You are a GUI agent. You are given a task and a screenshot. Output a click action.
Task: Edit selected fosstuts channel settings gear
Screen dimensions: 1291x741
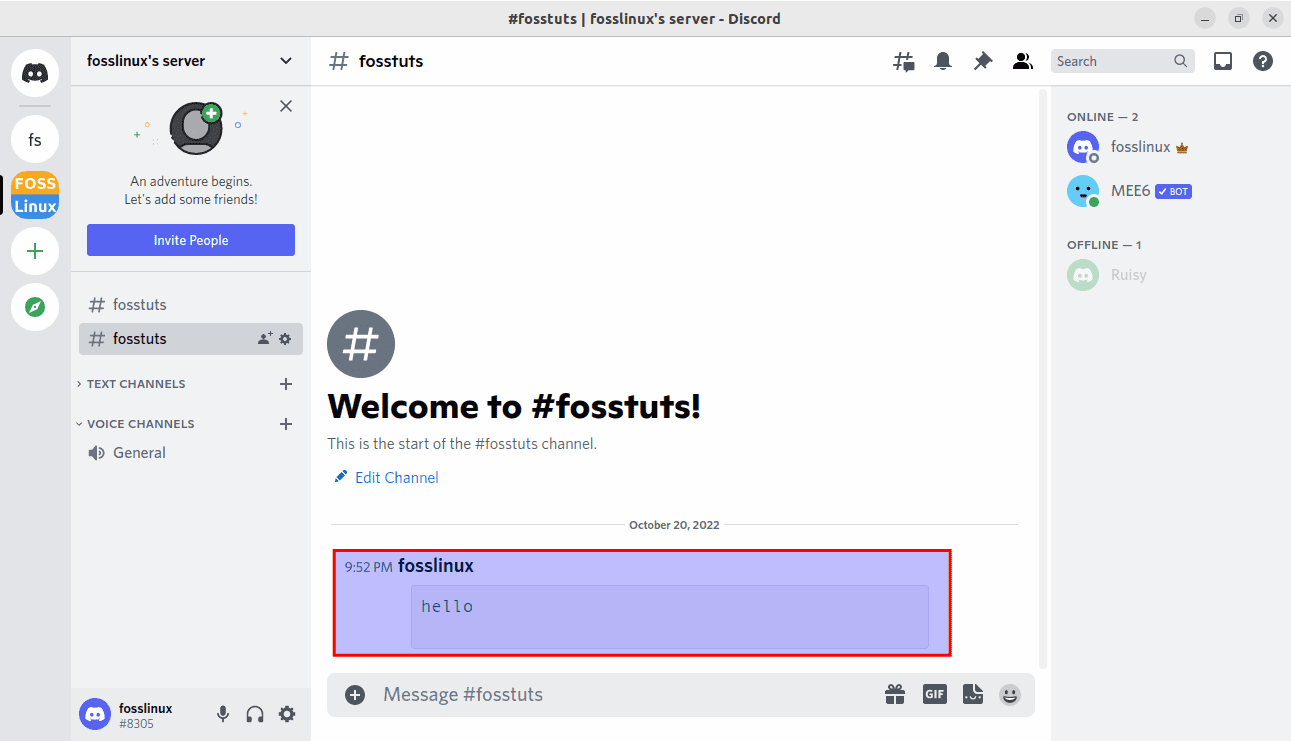pos(285,339)
